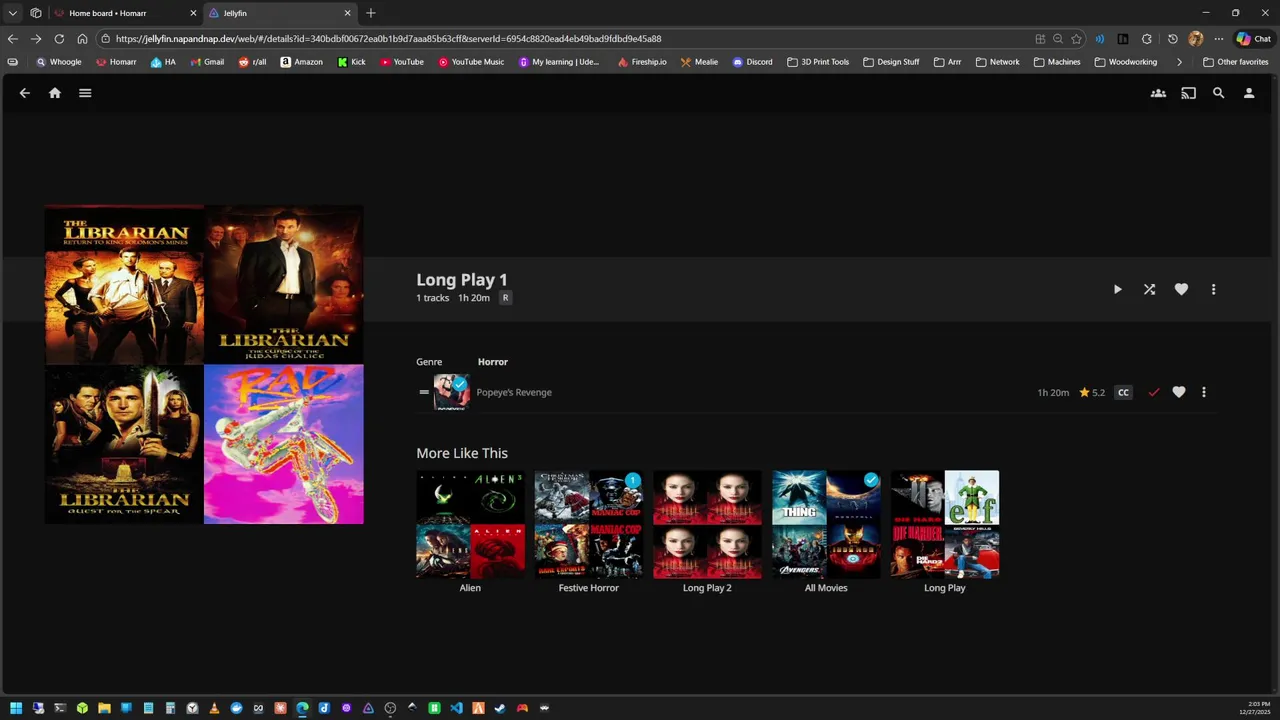Viewport: 1280px width, 720px height.
Task: Open the Horror genre link
Action: 493,362
